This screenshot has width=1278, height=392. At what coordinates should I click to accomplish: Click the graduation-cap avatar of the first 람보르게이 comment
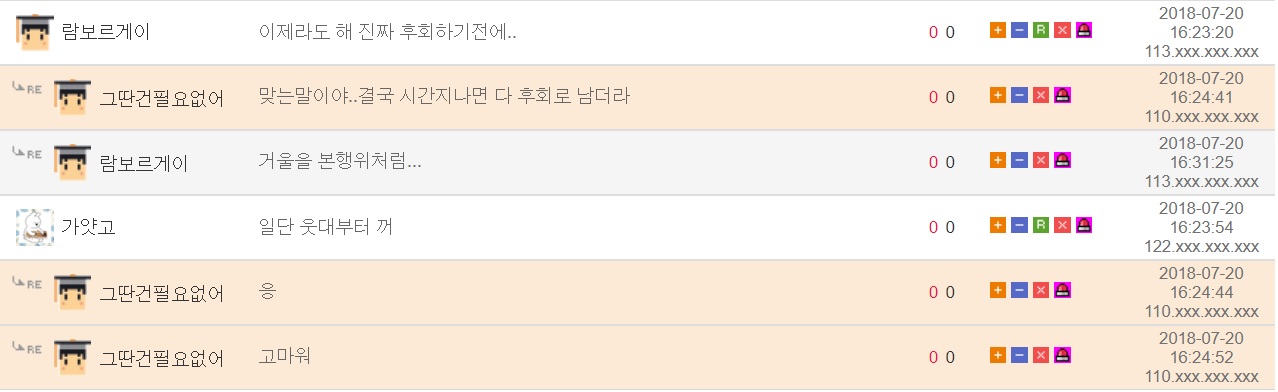(35, 32)
